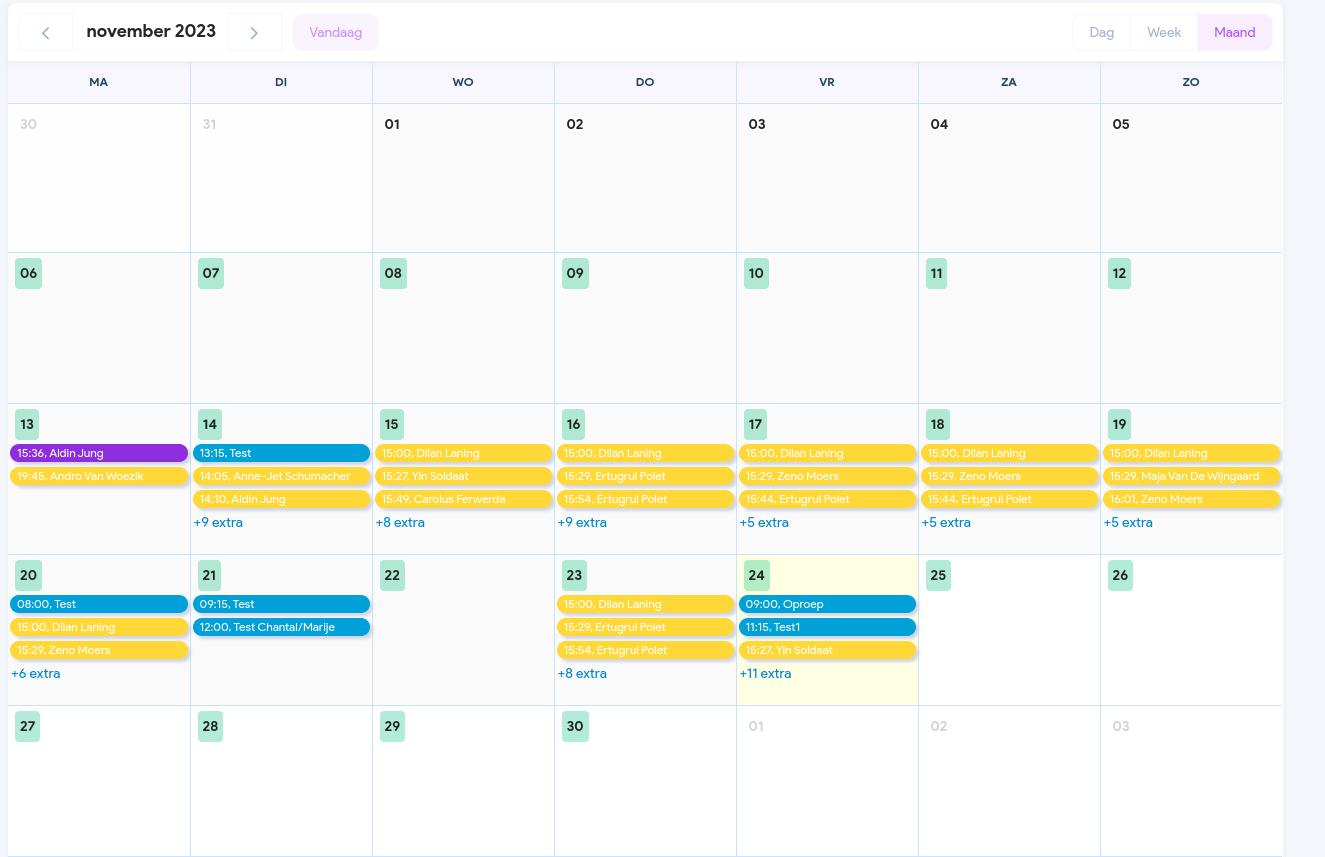Expand +9 extra events on November 14
Image resolution: width=1325 pixels, height=857 pixels.
point(218,522)
